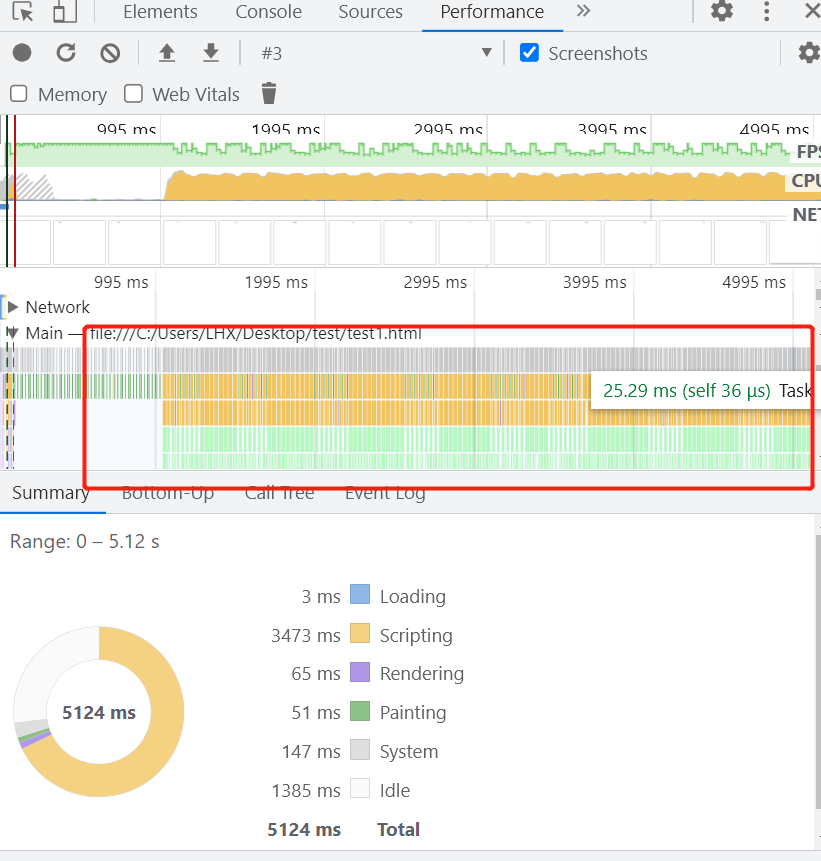This screenshot has height=861, width=821.
Task: Switch to the Event Log tab
Action: click(385, 493)
